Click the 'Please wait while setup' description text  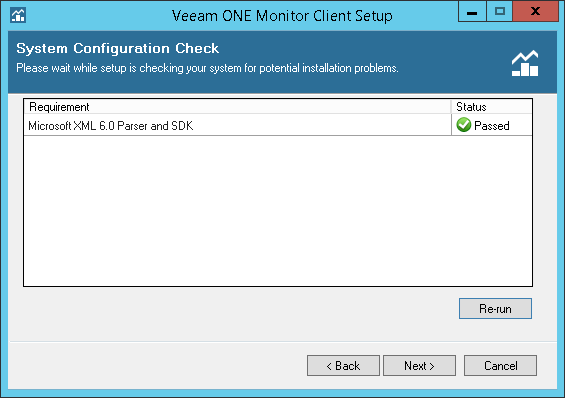click(x=207, y=68)
